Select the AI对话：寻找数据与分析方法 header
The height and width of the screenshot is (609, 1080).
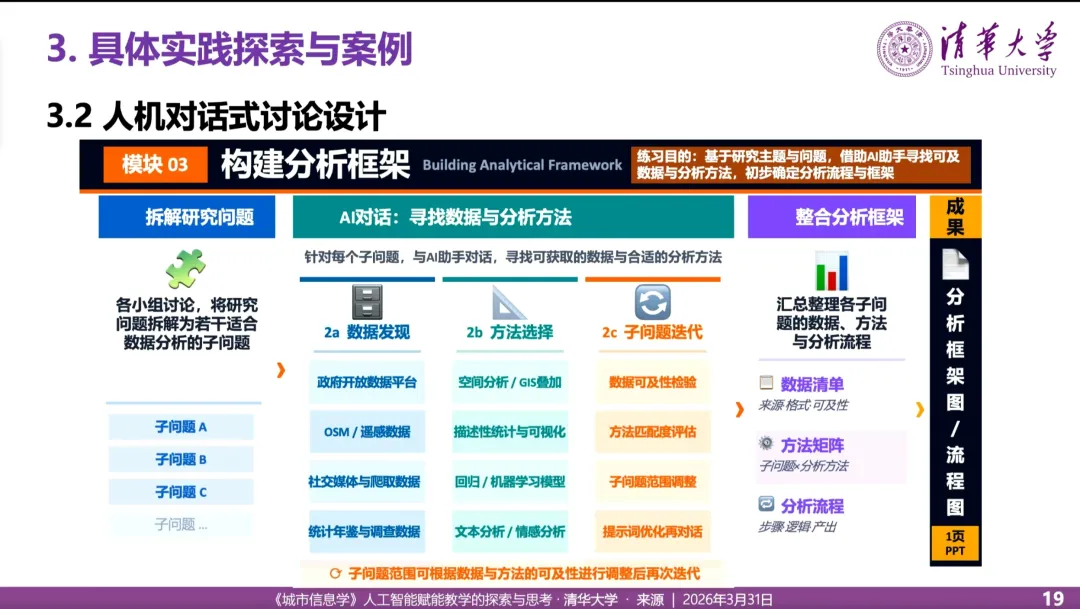[513, 217]
